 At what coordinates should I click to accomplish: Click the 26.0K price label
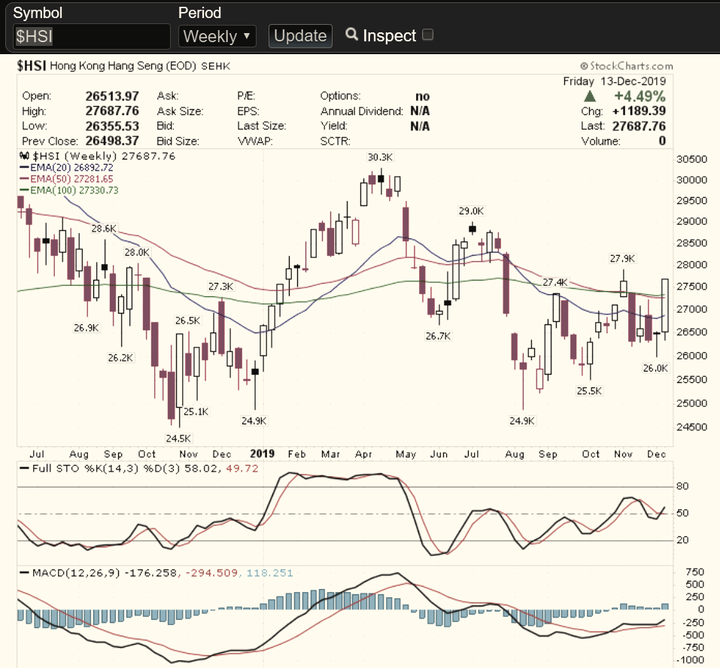pyautogui.click(x=655, y=368)
